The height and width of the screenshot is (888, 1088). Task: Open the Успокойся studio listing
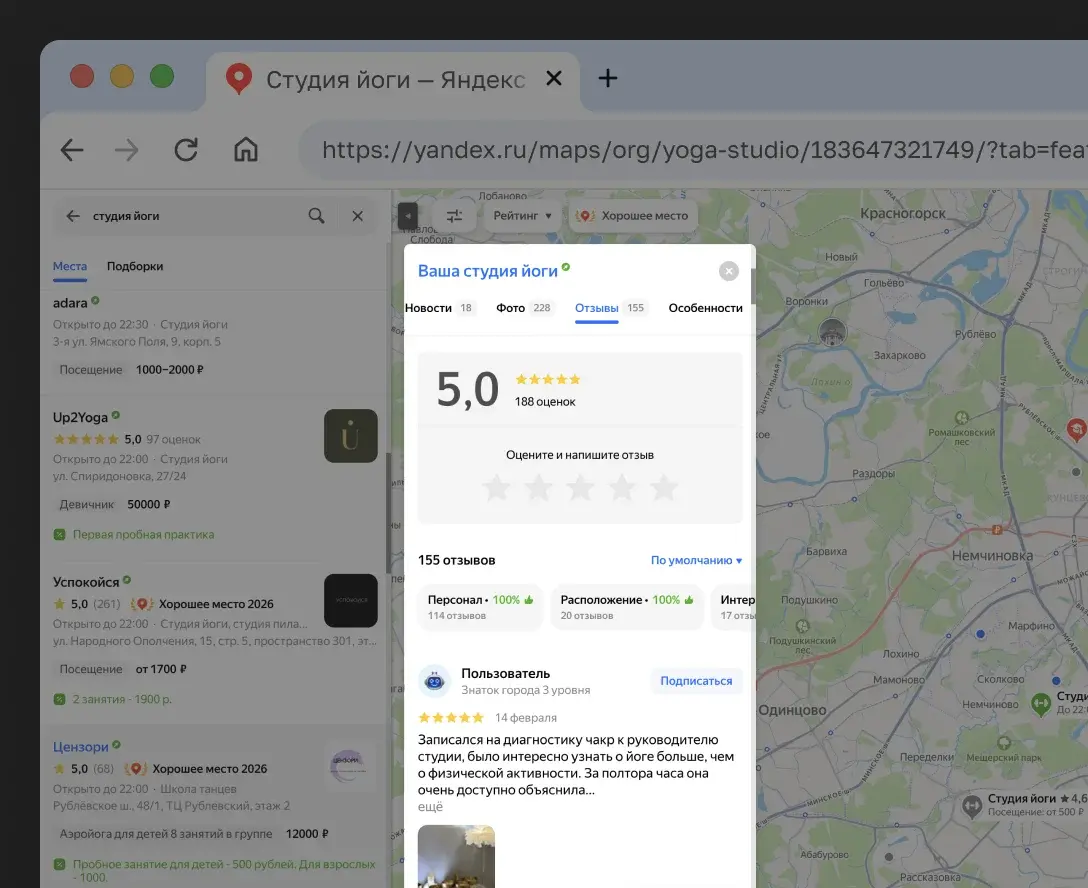coord(86,582)
